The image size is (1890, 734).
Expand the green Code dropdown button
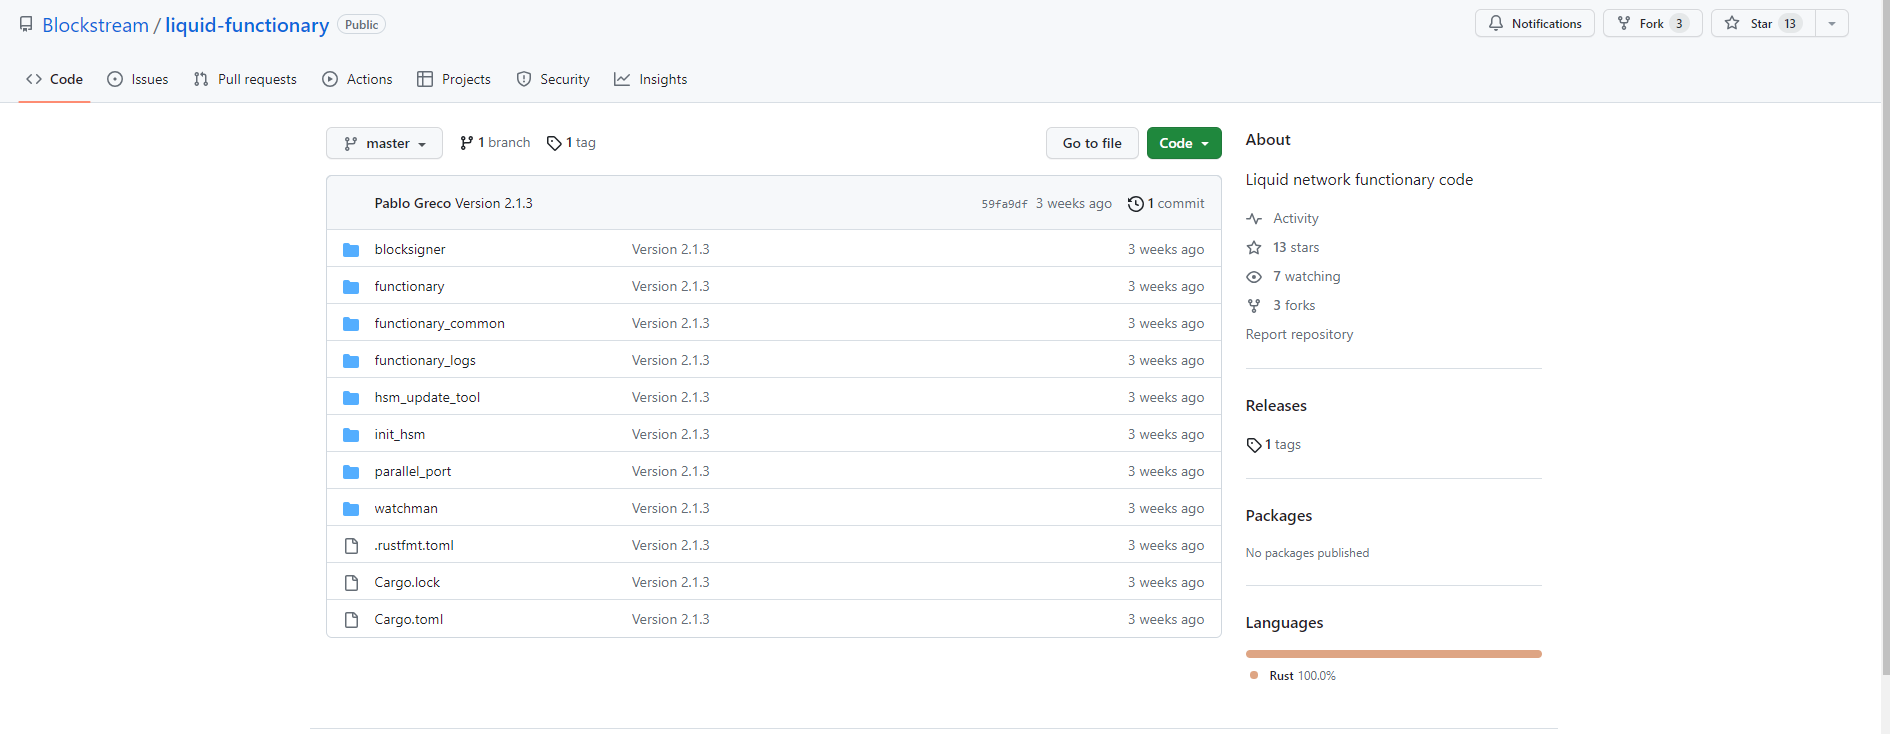point(1184,143)
